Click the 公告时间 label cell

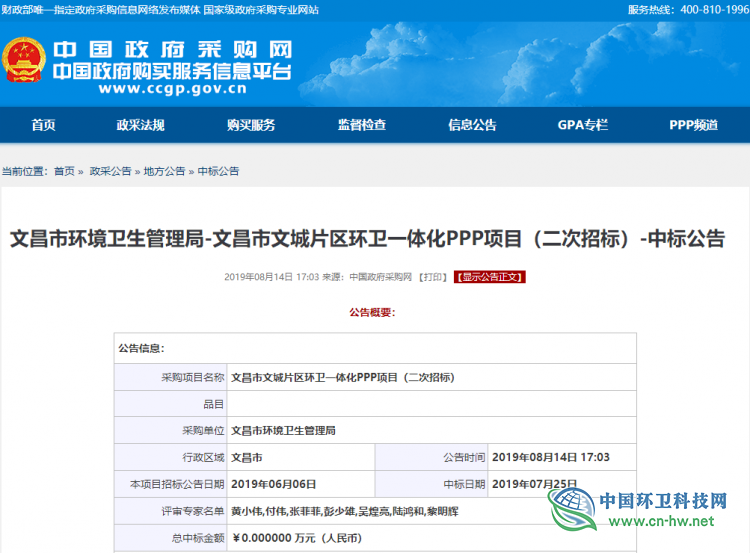(431, 457)
